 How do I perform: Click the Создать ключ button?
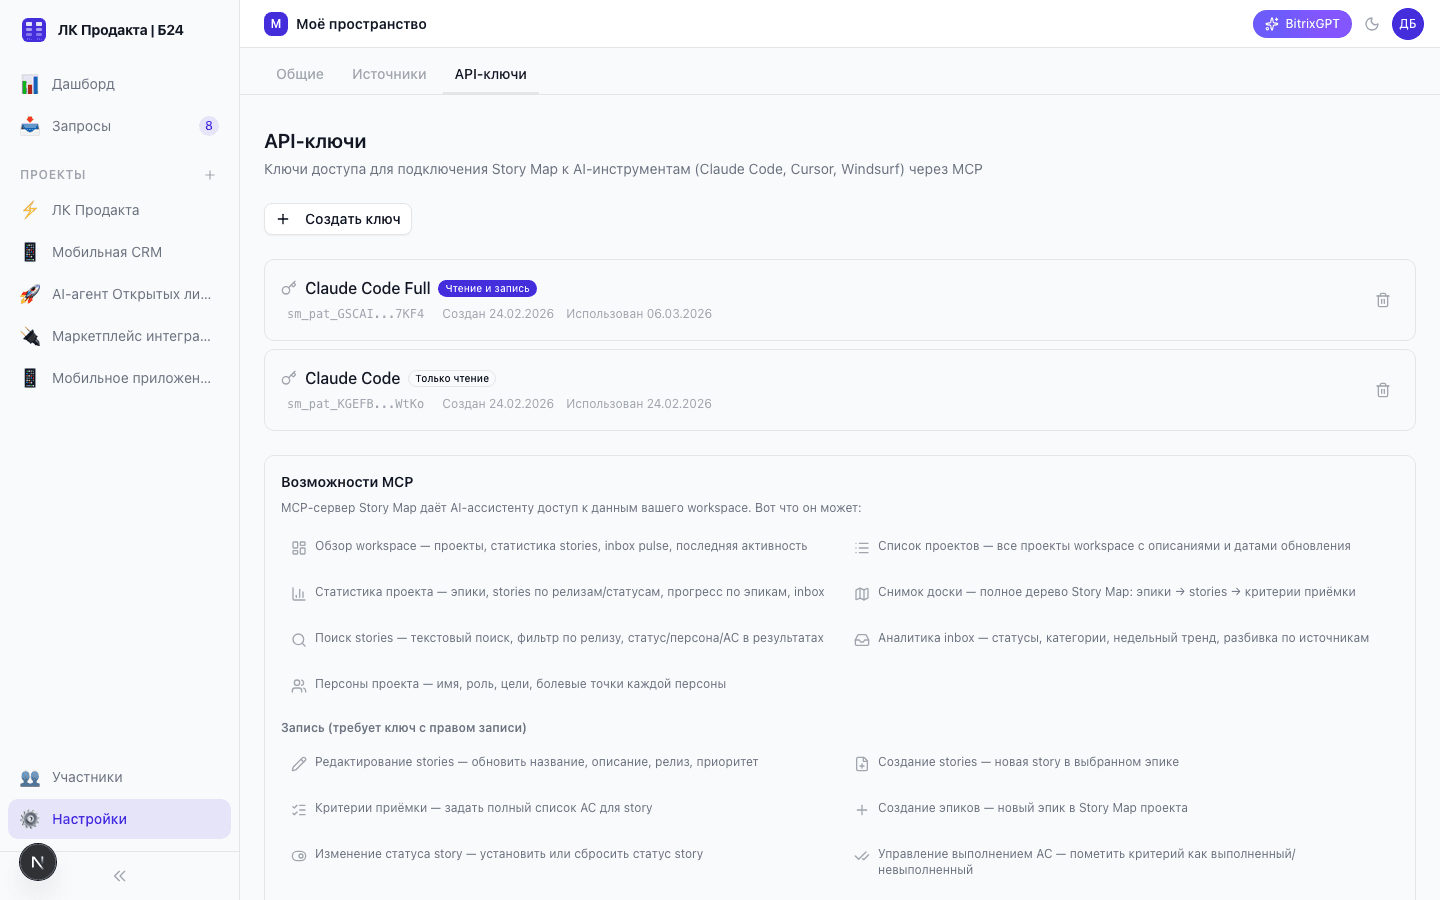338,219
